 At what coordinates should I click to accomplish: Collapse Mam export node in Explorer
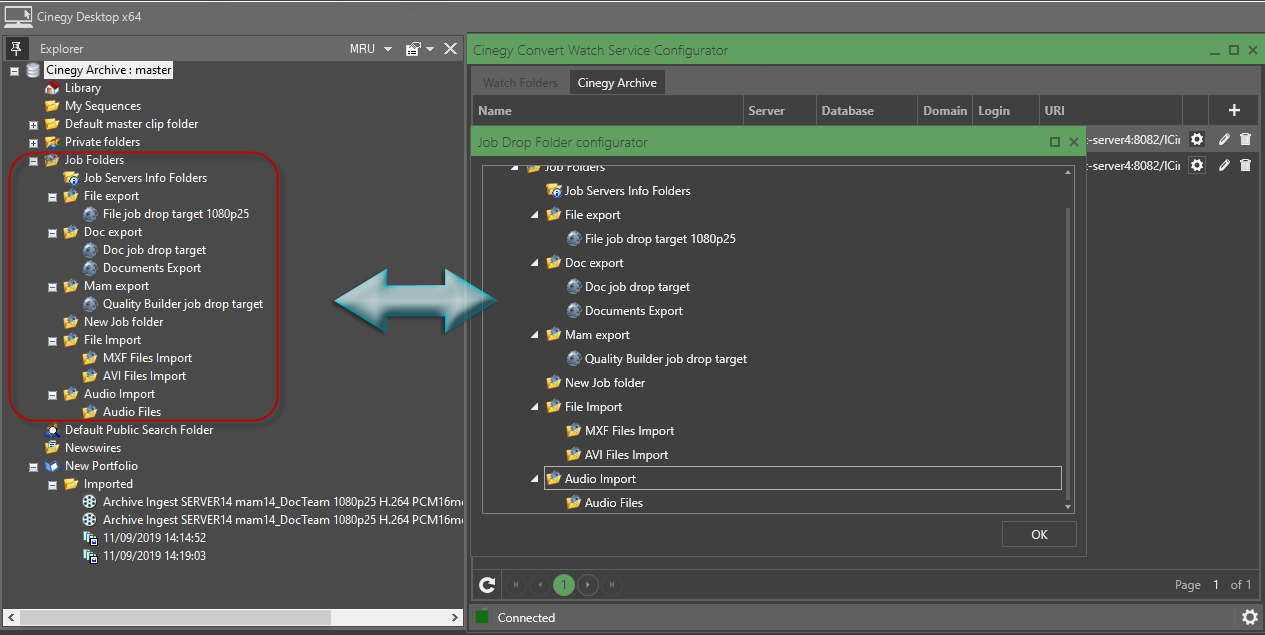pos(53,287)
